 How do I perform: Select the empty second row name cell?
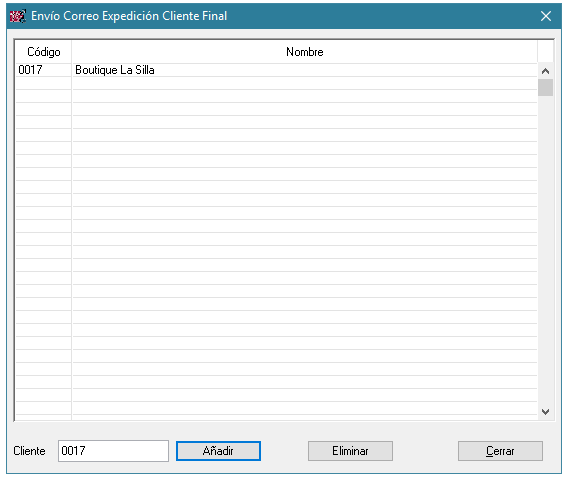[x=305, y=83]
